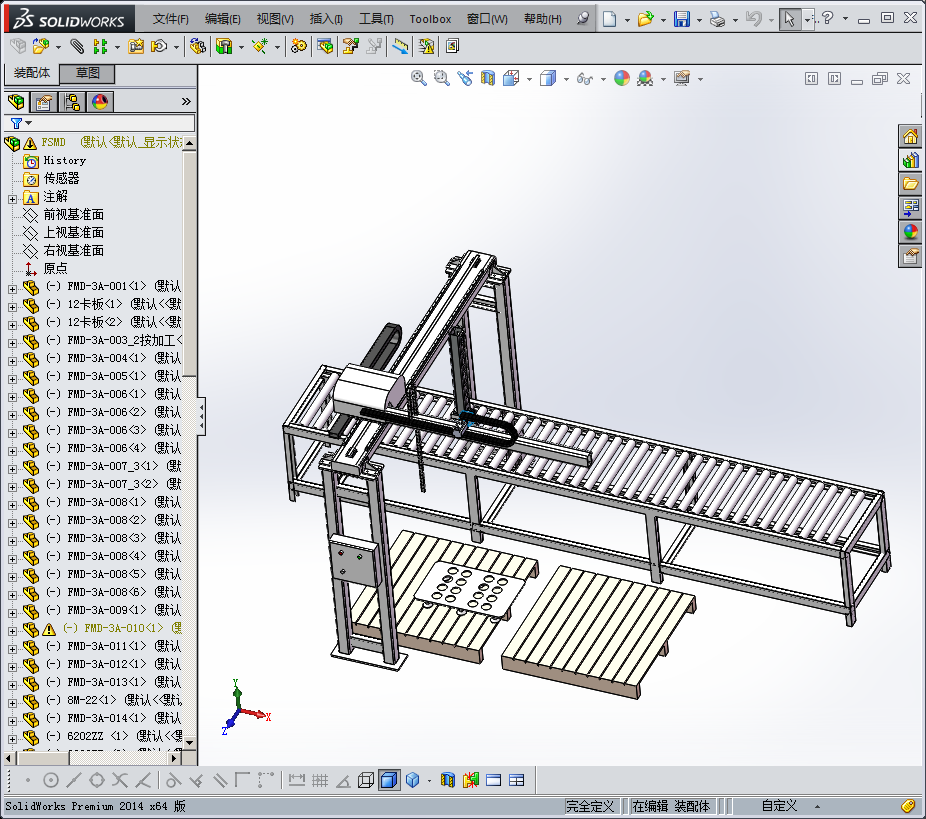
Task: Click the Smart Fasteners icon
Action: (136, 46)
